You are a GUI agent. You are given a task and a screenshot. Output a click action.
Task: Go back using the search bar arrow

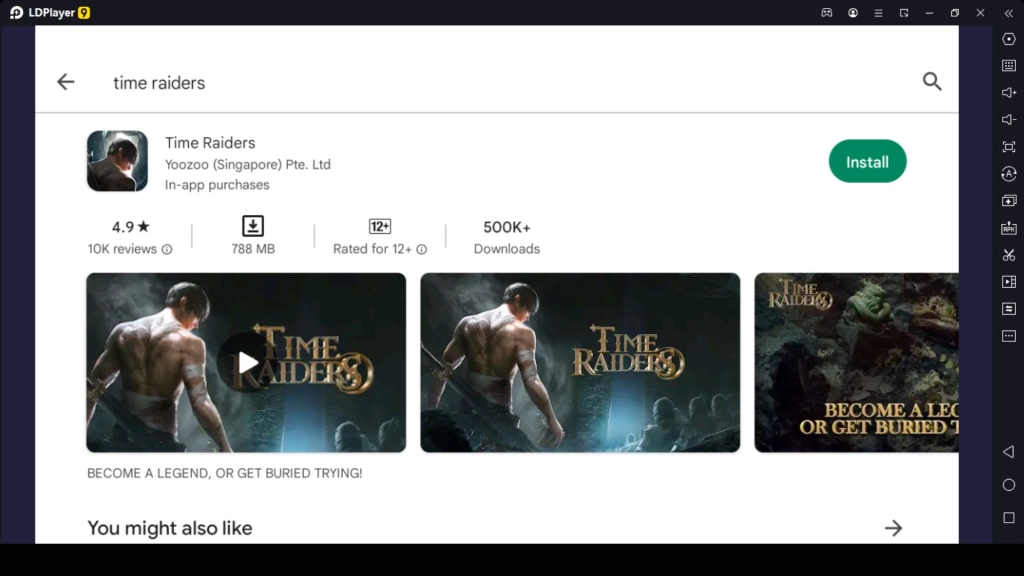(x=65, y=82)
